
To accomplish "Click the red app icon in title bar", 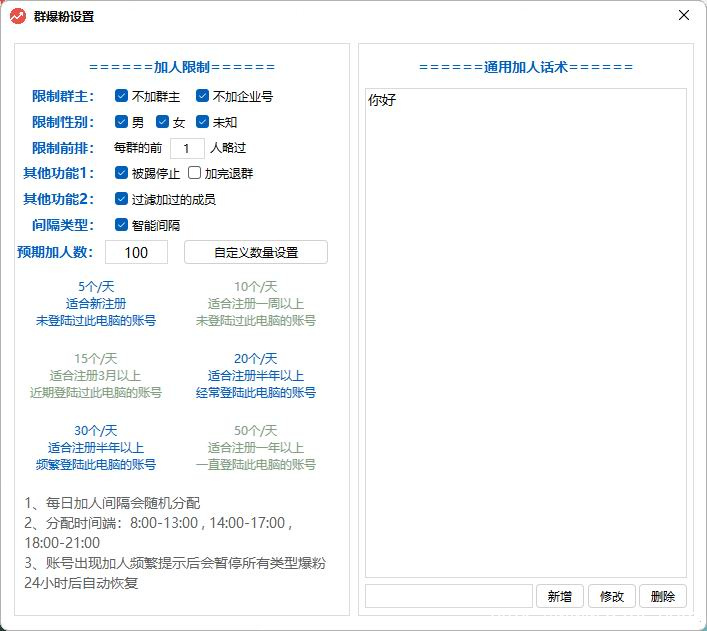I will [x=17, y=16].
